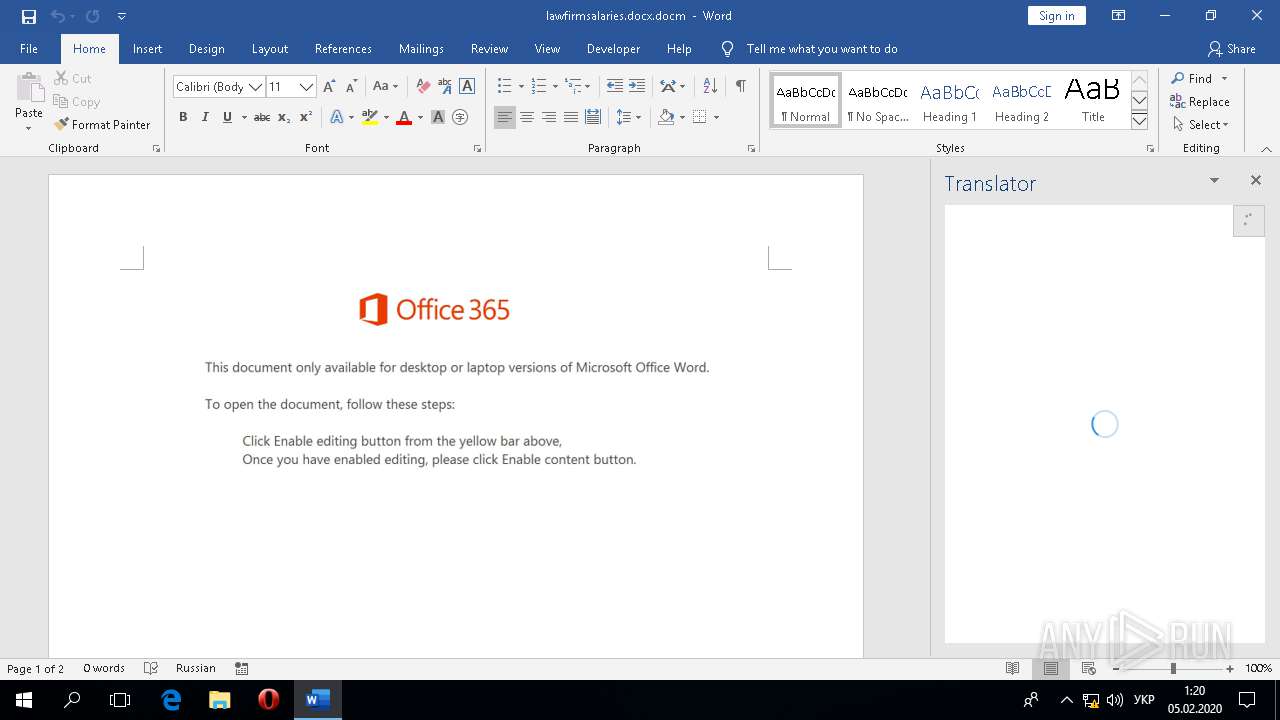
Task: Open the Text Effects tool
Action: pyautogui.click(x=336, y=117)
